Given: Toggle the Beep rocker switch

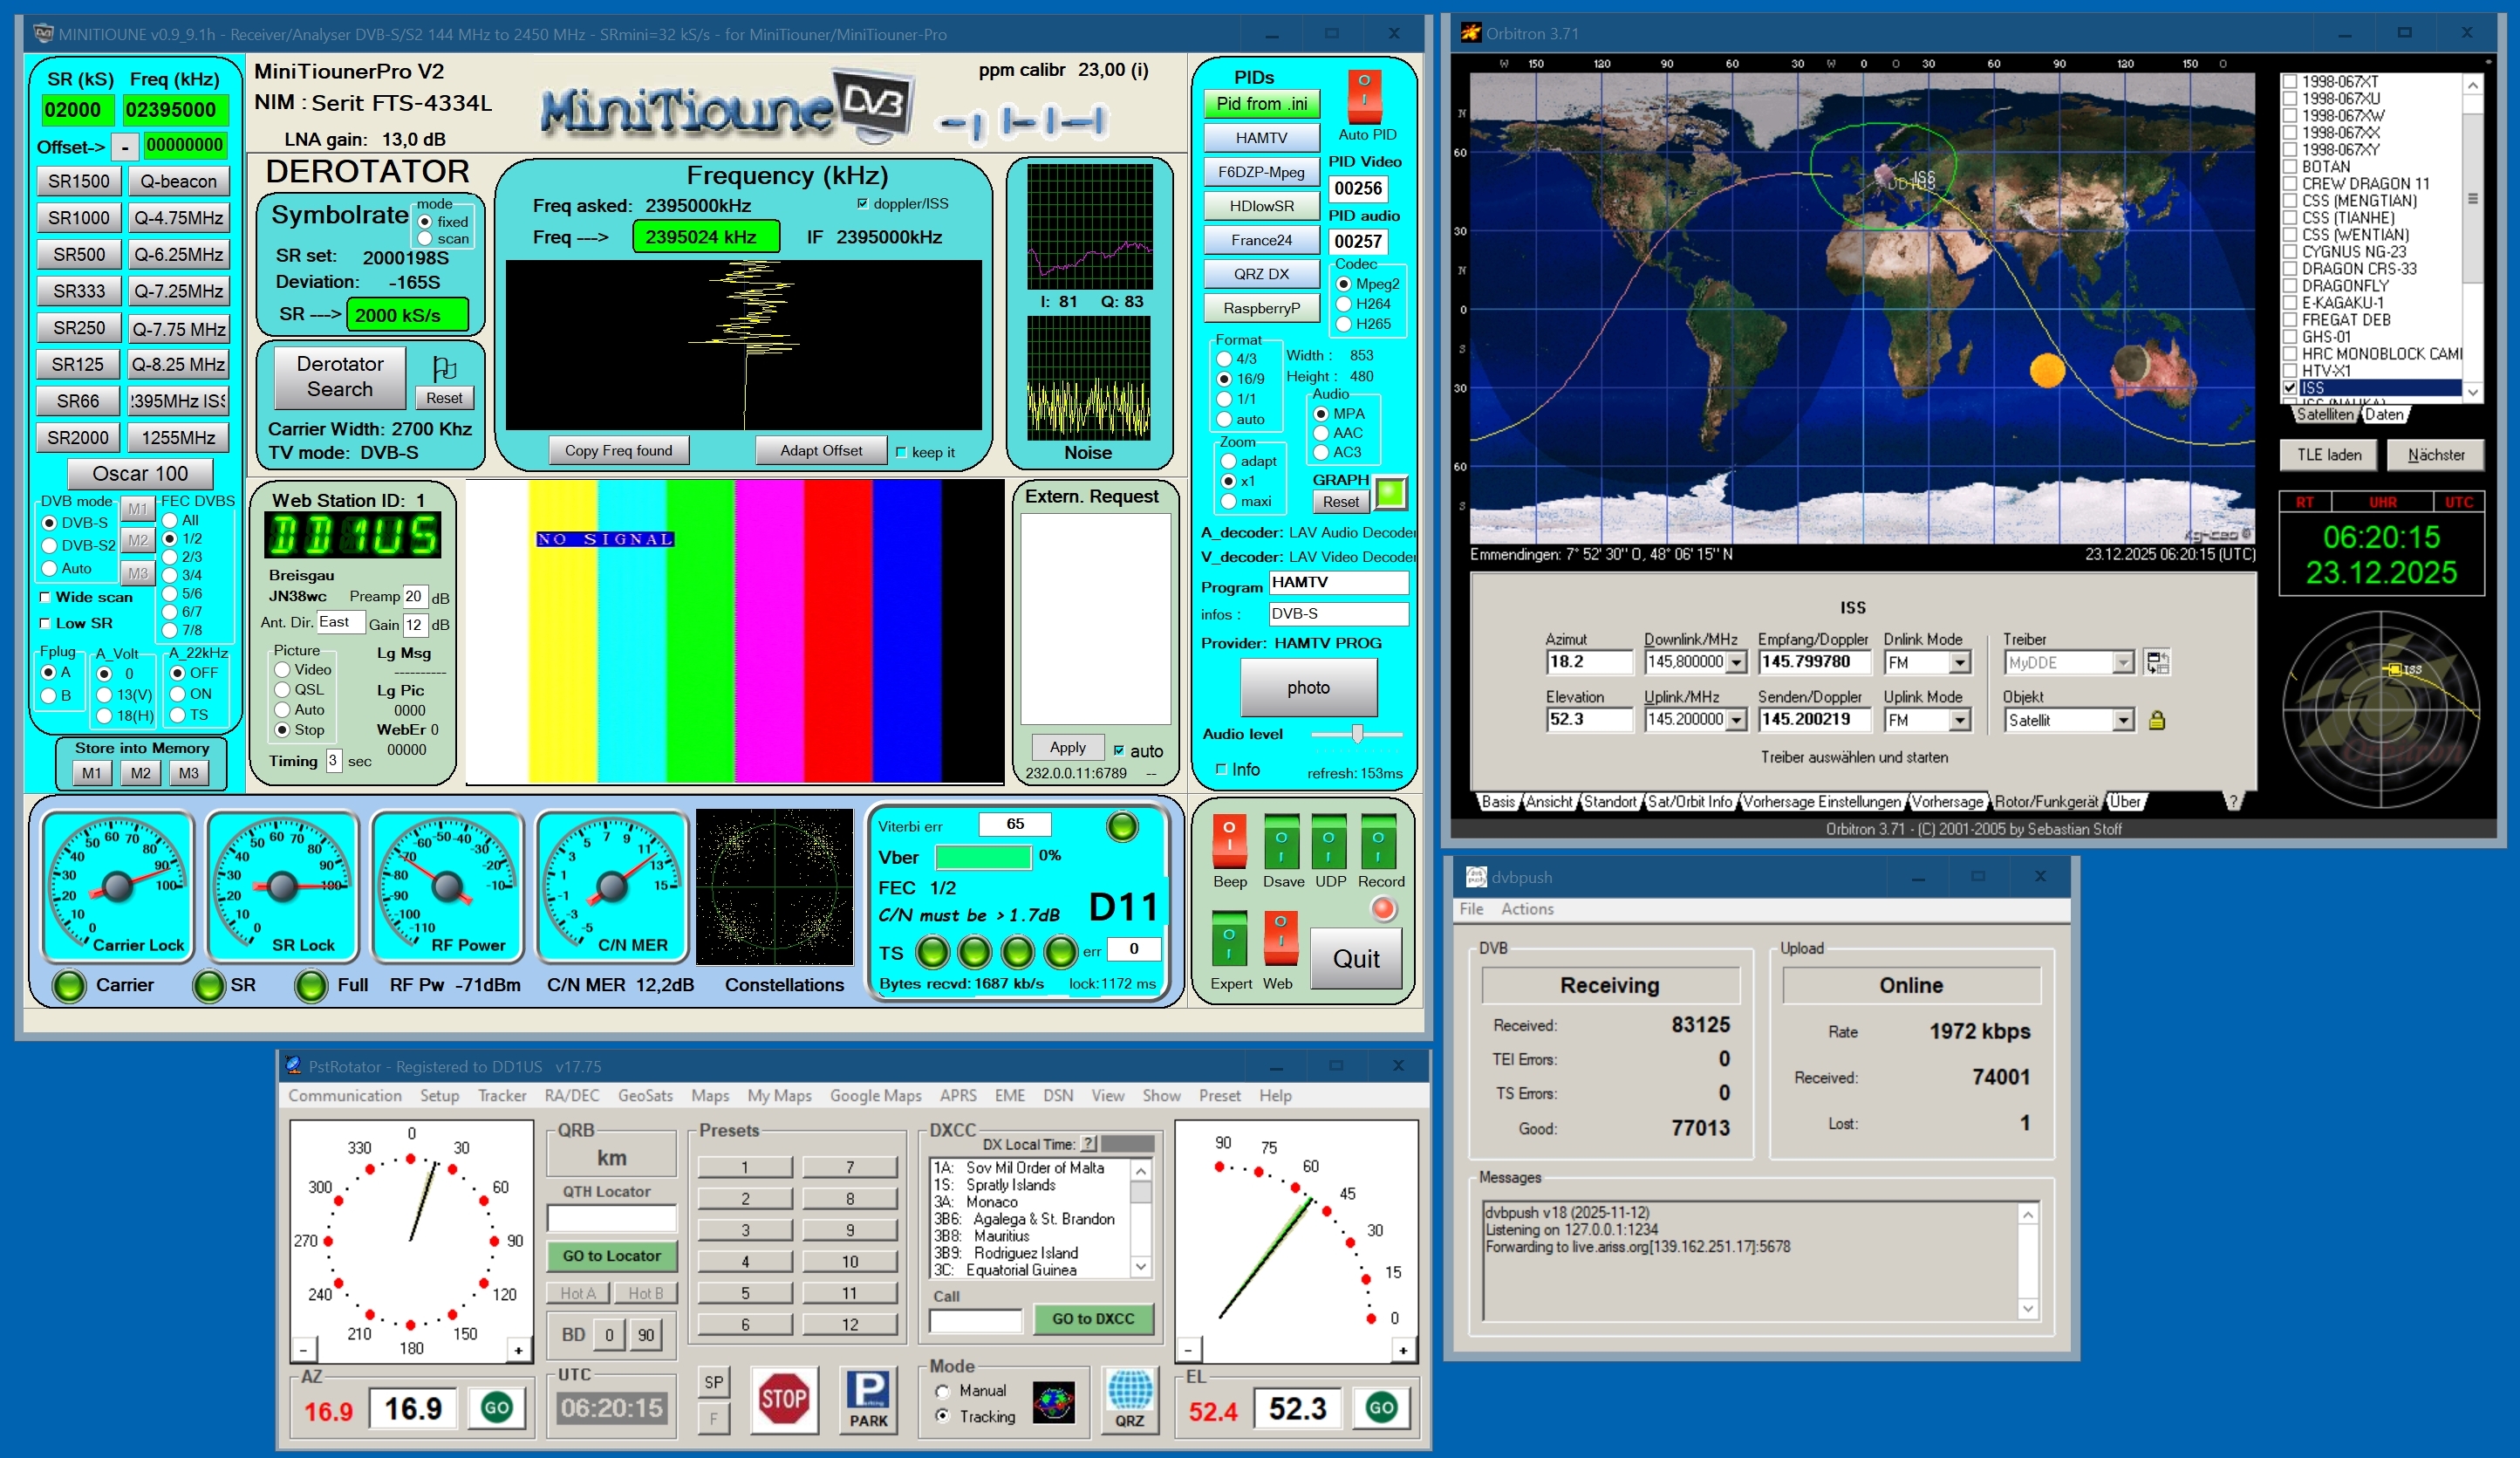Looking at the screenshot, I should click(x=1229, y=841).
